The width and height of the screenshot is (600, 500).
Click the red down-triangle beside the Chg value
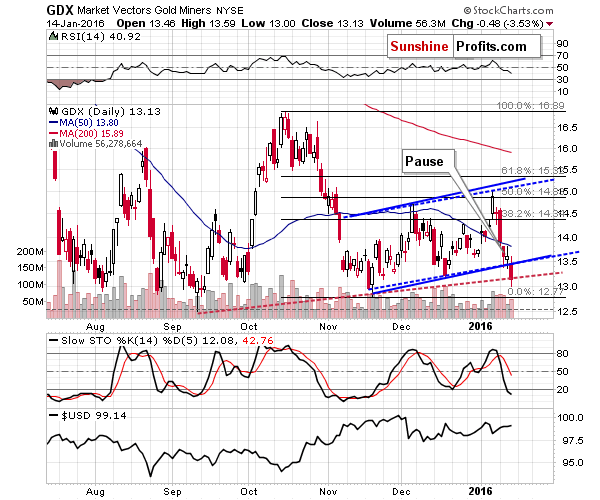[x=550, y=24]
